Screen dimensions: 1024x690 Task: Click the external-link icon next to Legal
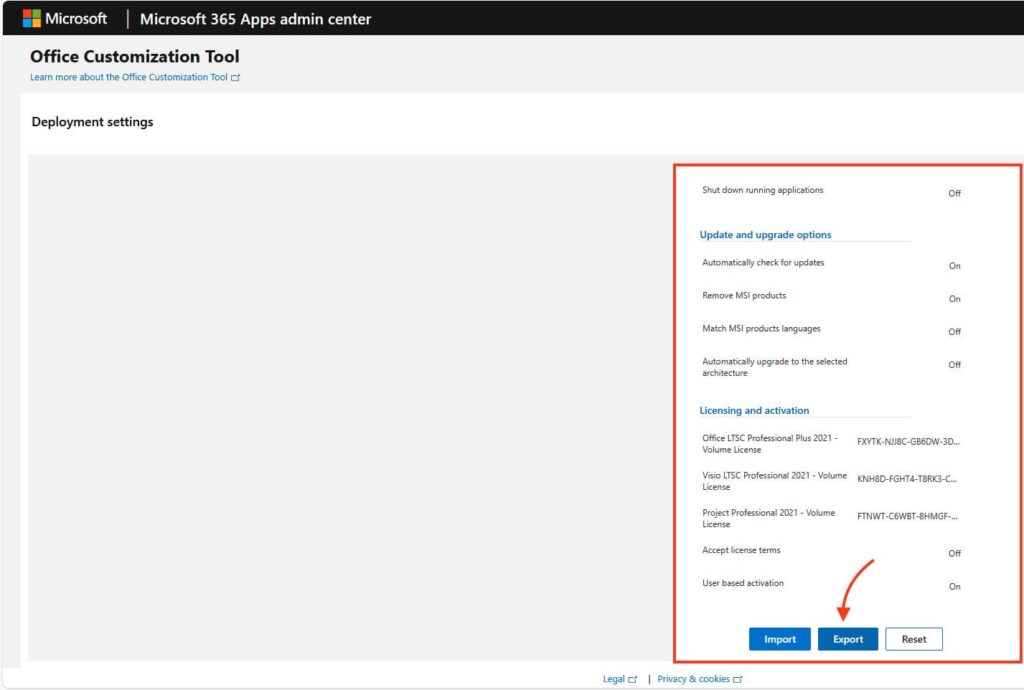(633, 679)
